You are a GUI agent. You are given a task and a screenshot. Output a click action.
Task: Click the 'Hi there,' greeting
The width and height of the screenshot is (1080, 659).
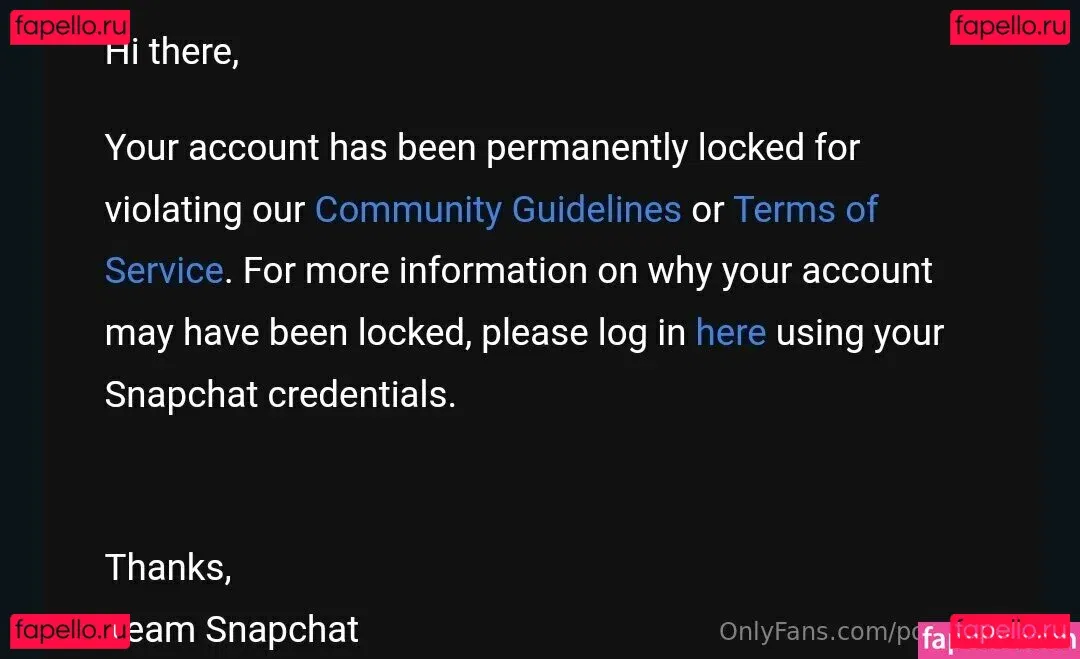coord(172,53)
